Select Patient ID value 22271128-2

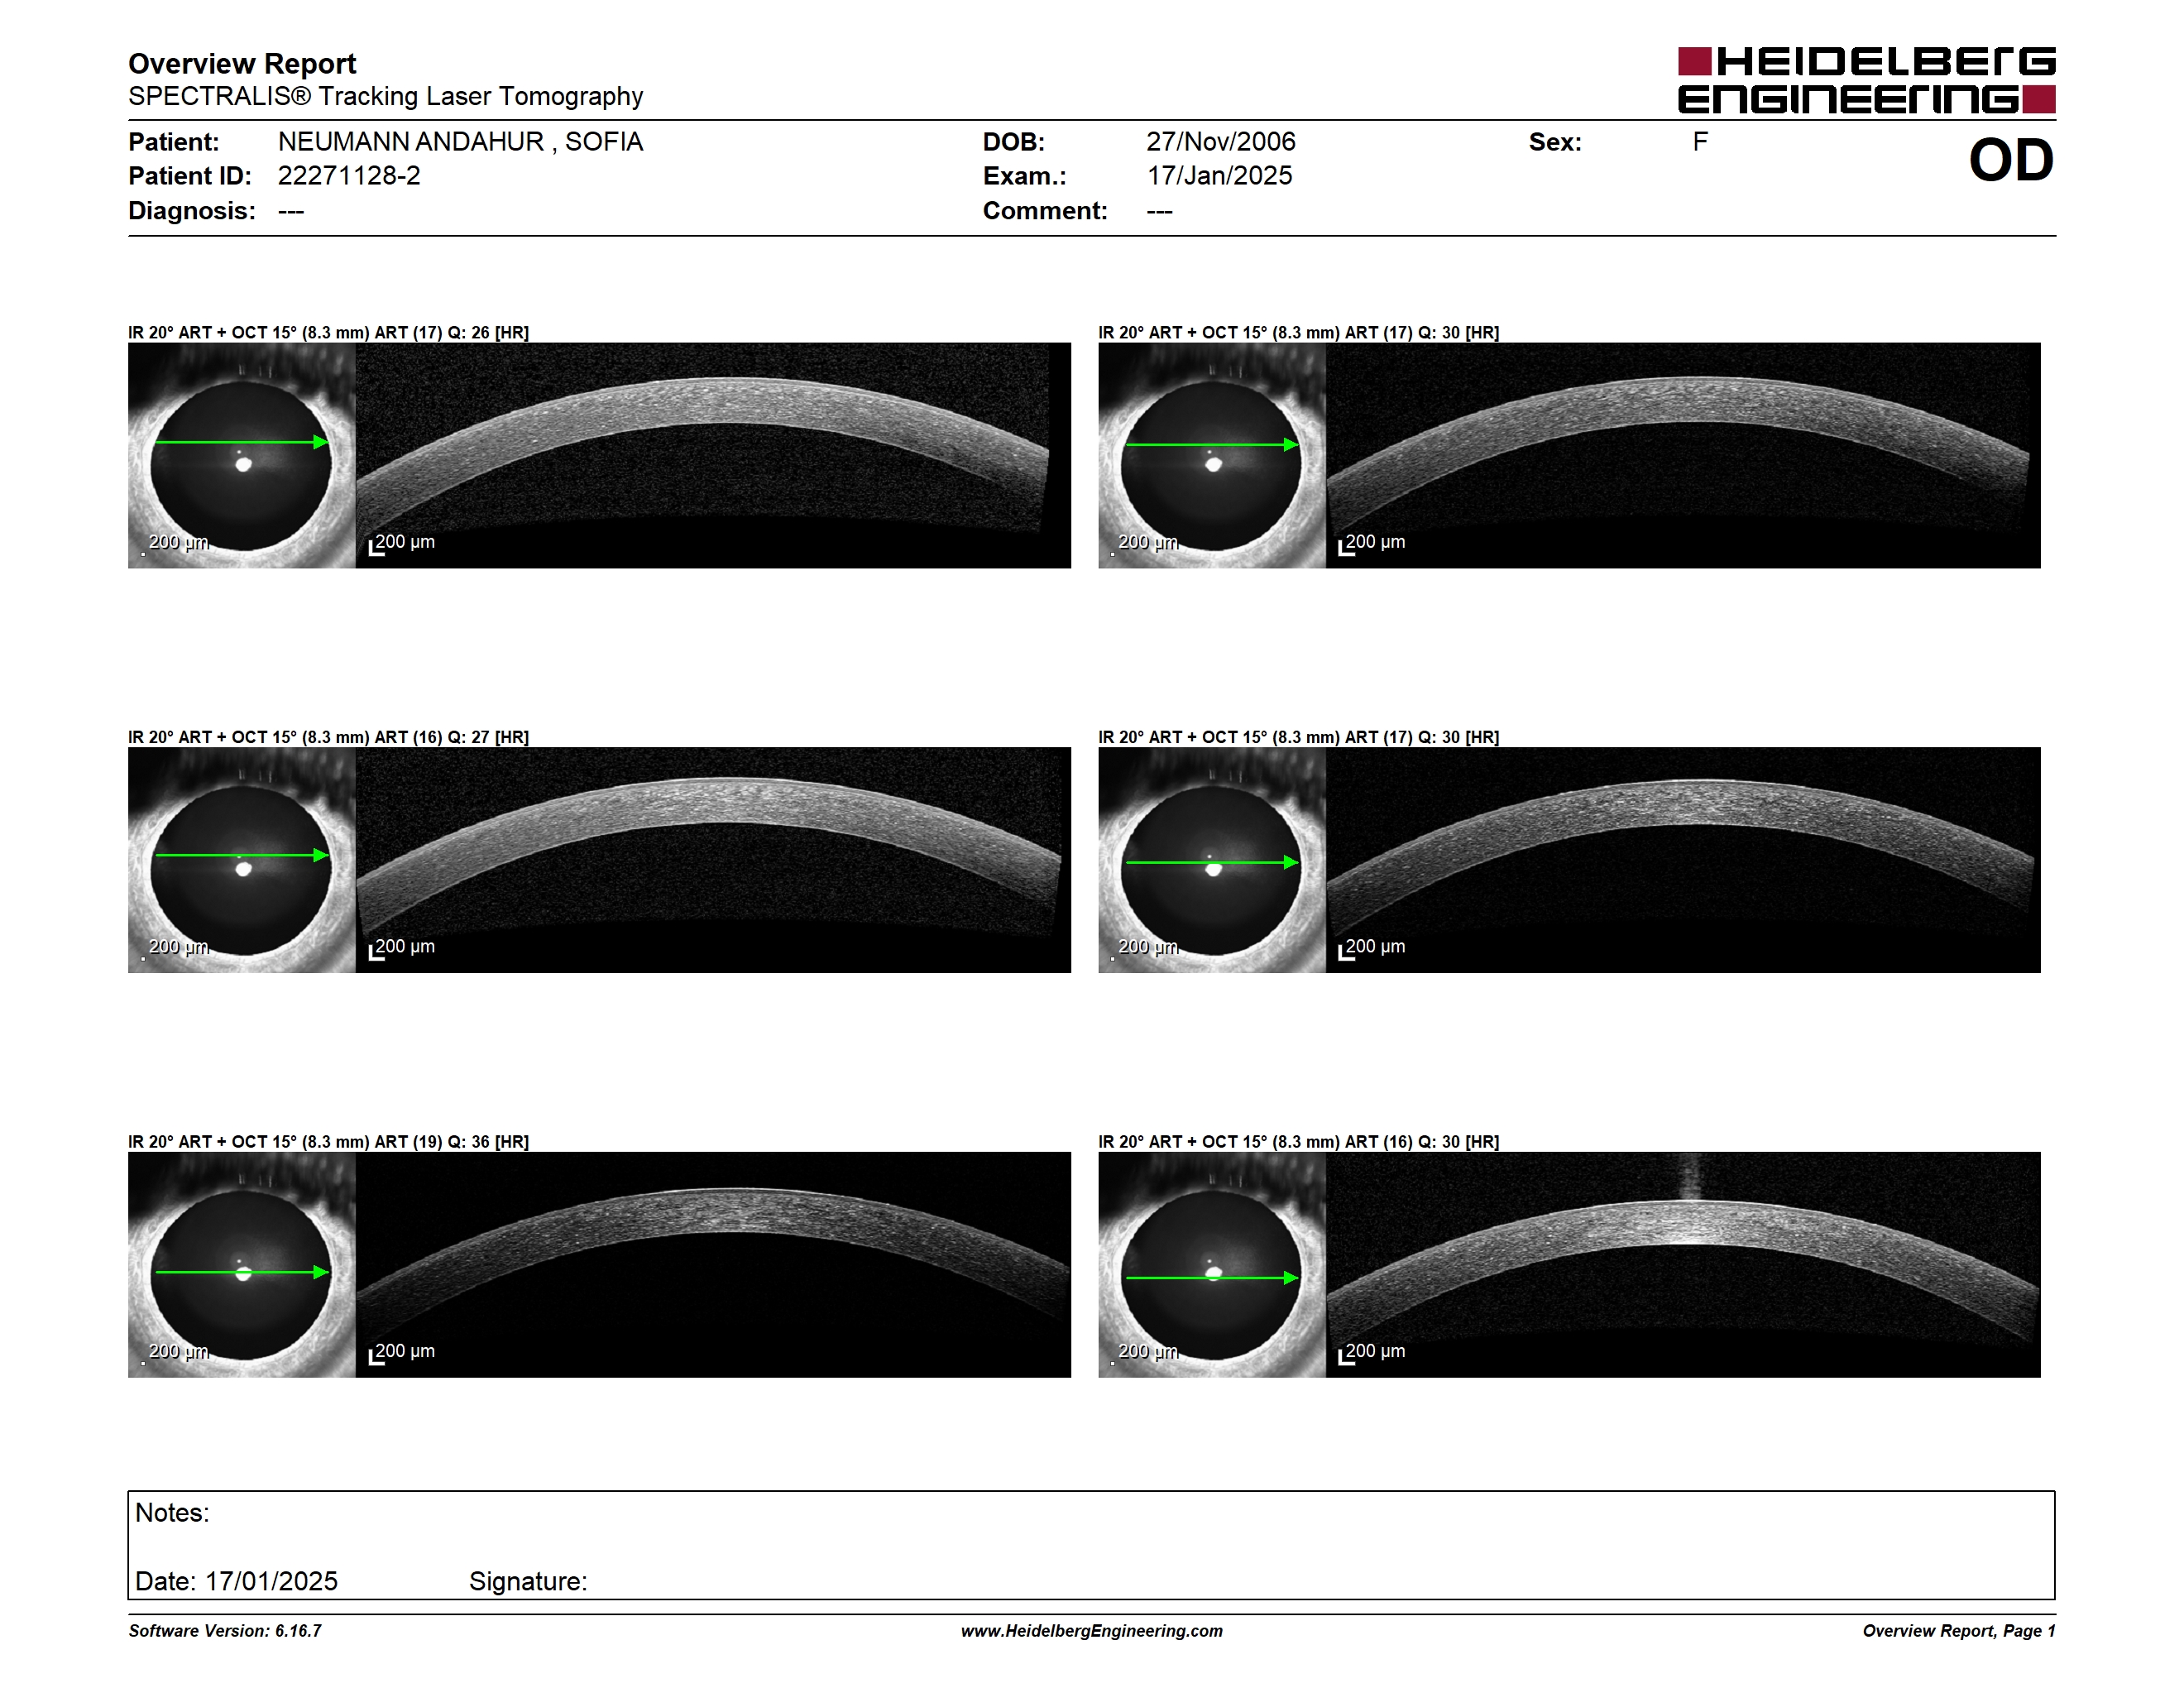[349, 176]
